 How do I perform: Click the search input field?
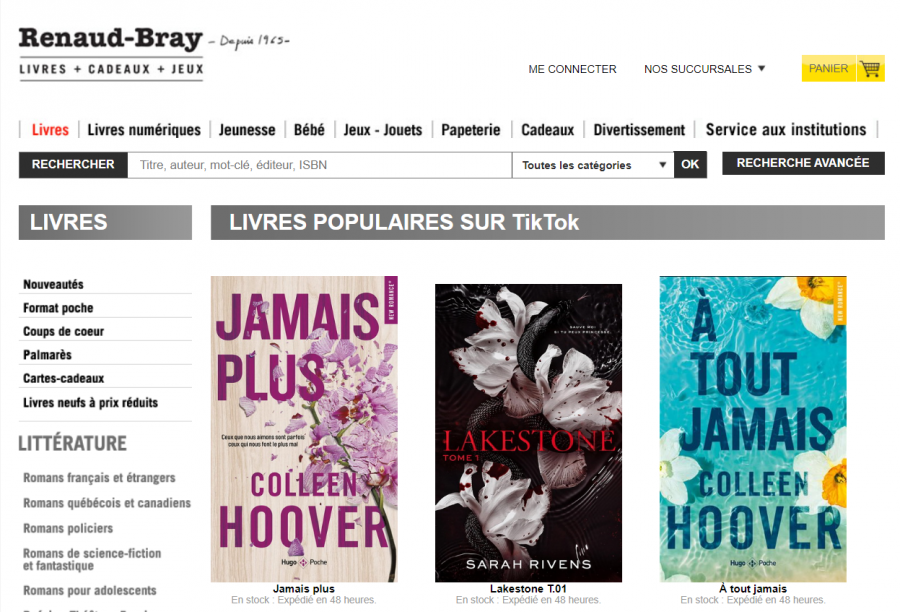[x=320, y=165]
